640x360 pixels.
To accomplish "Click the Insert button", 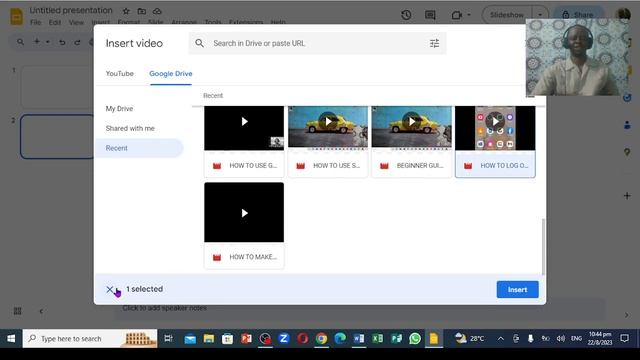I will 517,289.
